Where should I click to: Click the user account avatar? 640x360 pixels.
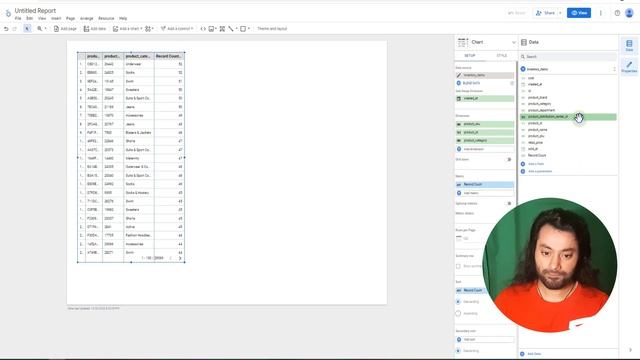pos(629,13)
